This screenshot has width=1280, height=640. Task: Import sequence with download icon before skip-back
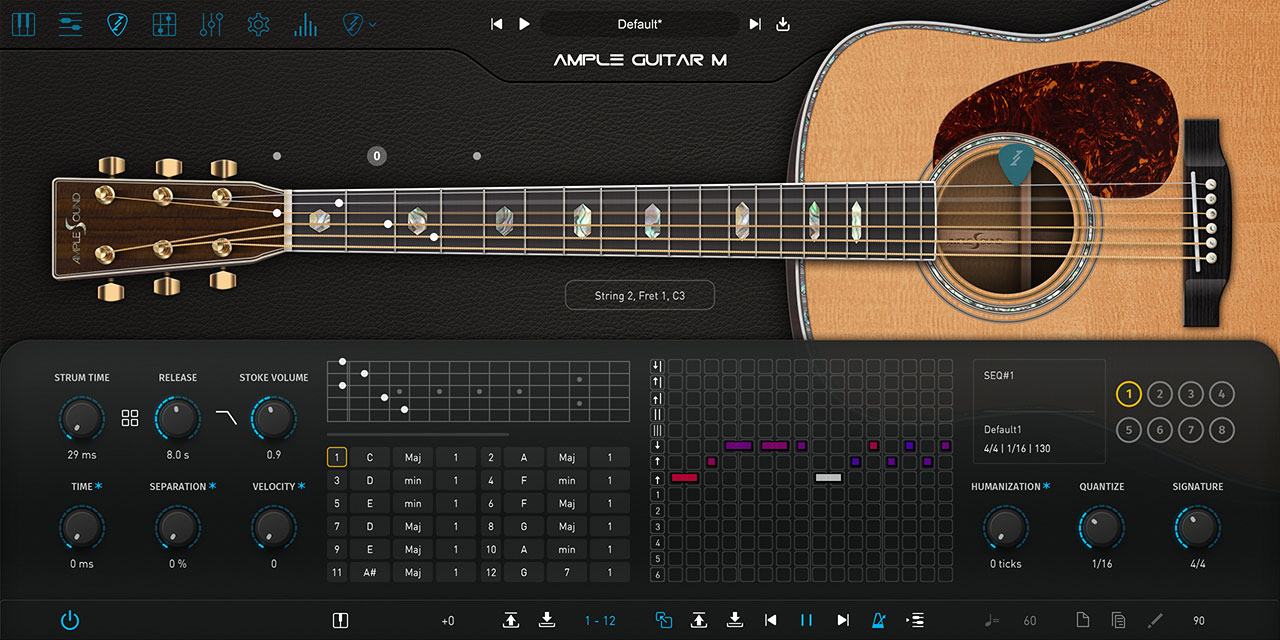tap(735, 620)
